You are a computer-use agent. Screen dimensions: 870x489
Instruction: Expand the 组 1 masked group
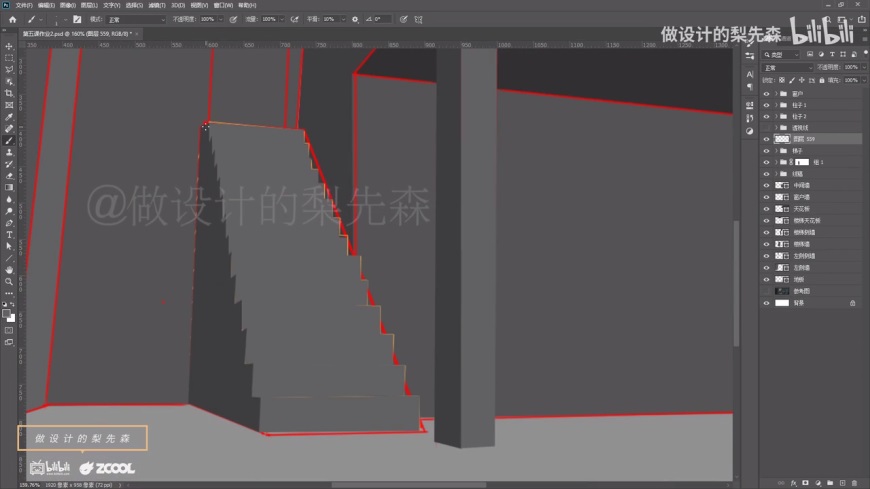click(x=776, y=162)
